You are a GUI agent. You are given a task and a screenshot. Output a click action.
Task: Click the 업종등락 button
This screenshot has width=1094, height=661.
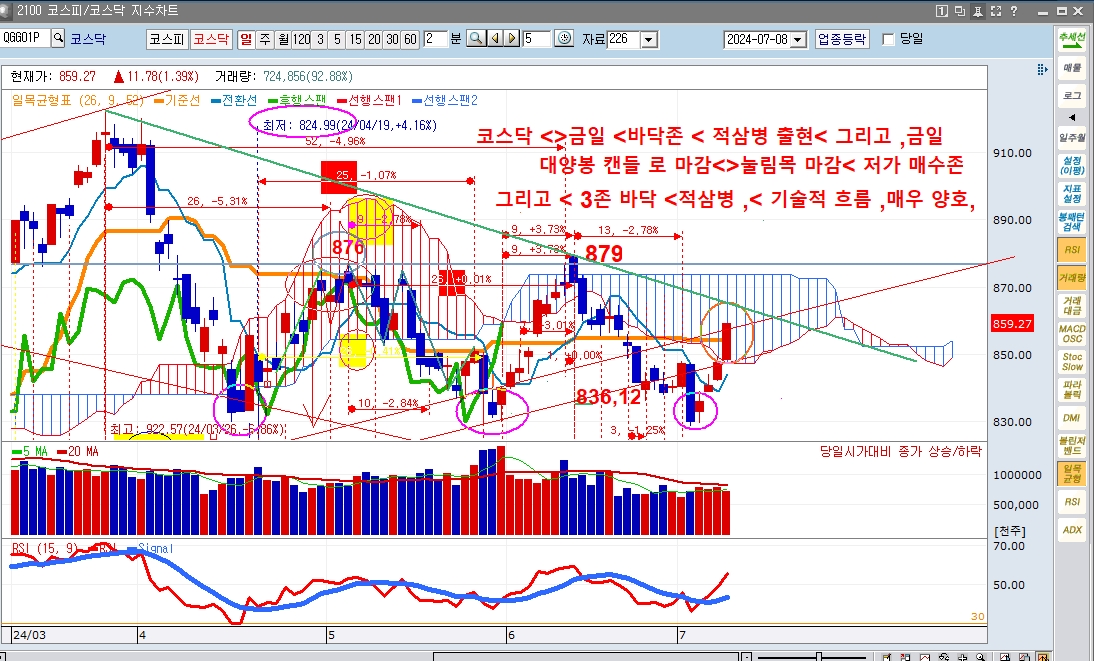842,39
